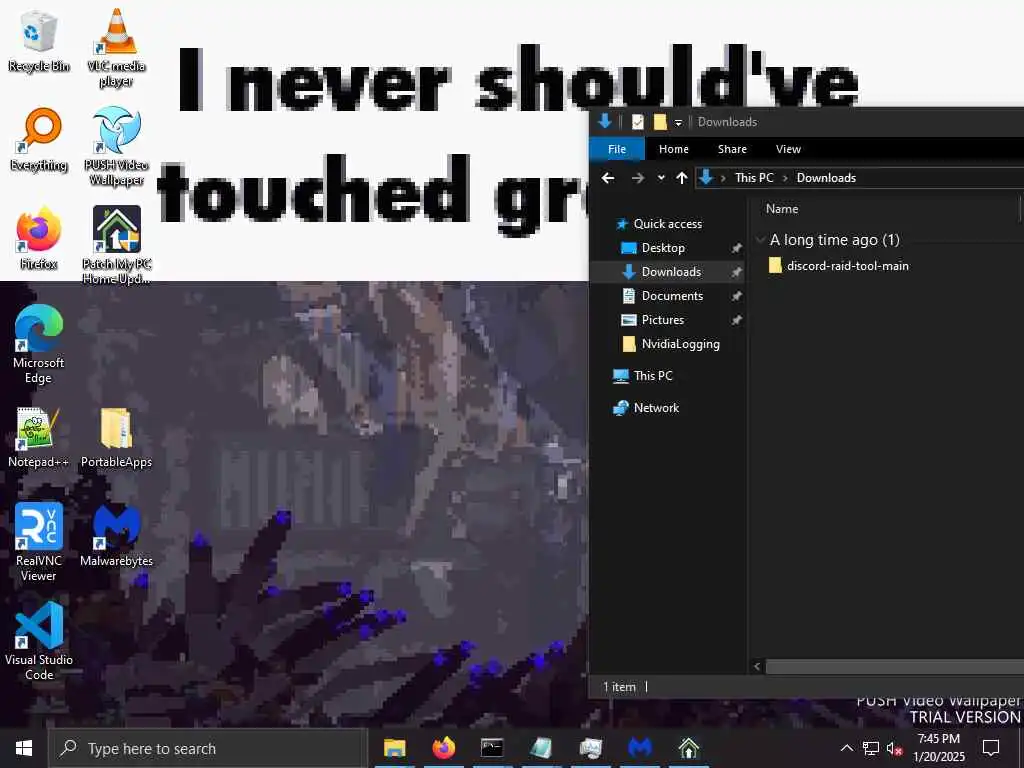Select Quick access in navigation pane
This screenshot has width=1024, height=768.
click(x=660, y=224)
